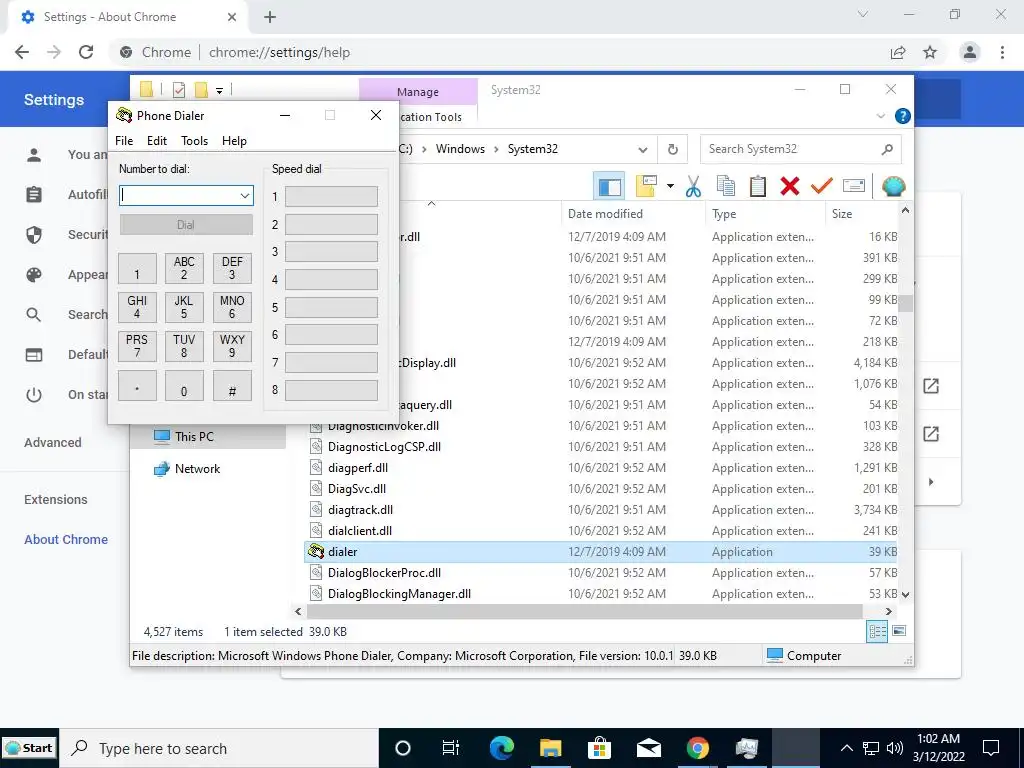Select the Manage tab in Explorer ribbon

[x=418, y=92]
